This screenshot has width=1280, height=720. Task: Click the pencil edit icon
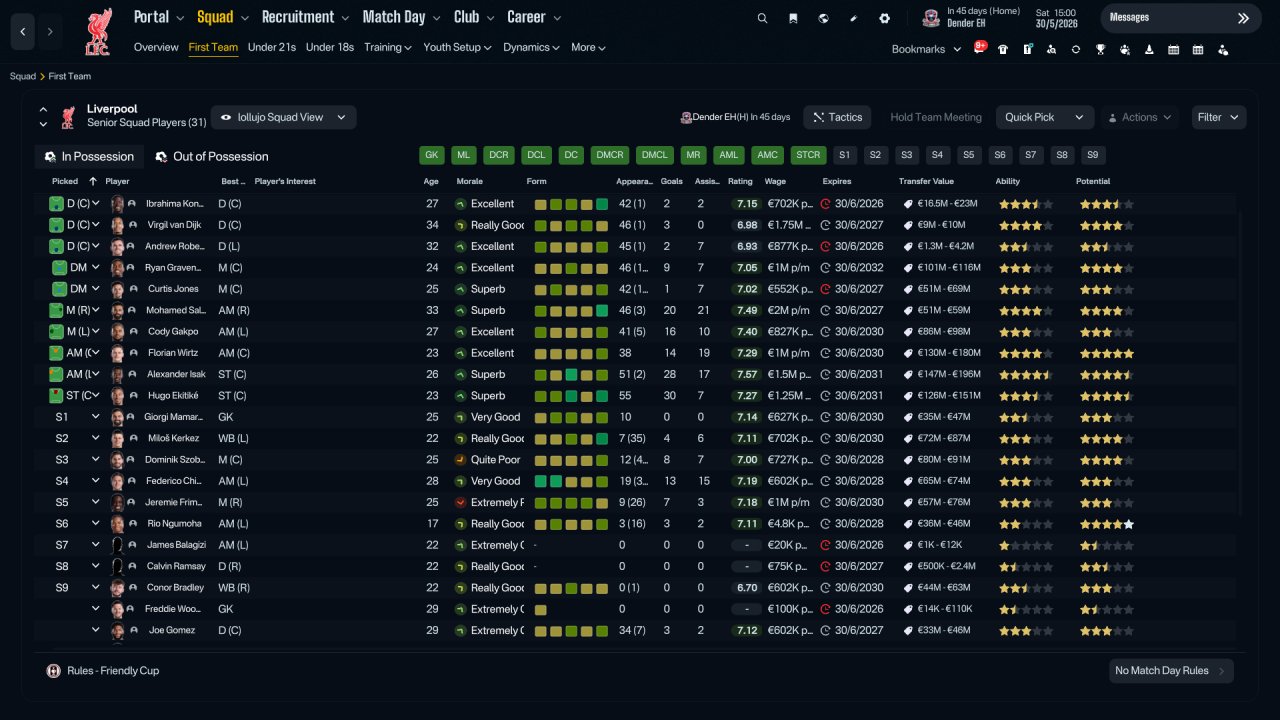854,18
